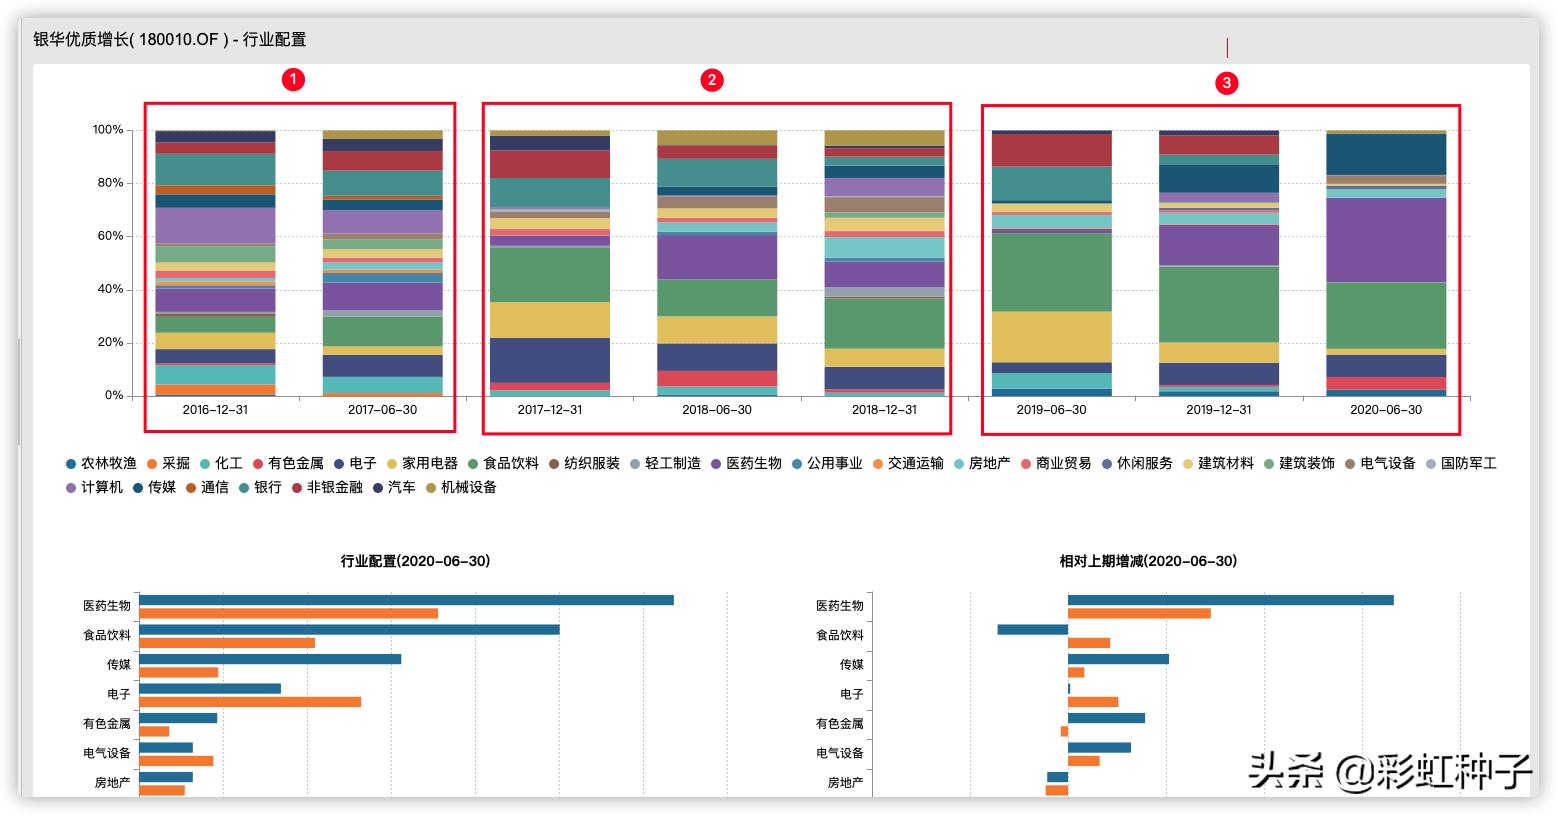Toggle the 有色金属 legend entry
The image size is (1557, 815).
click(288, 464)
